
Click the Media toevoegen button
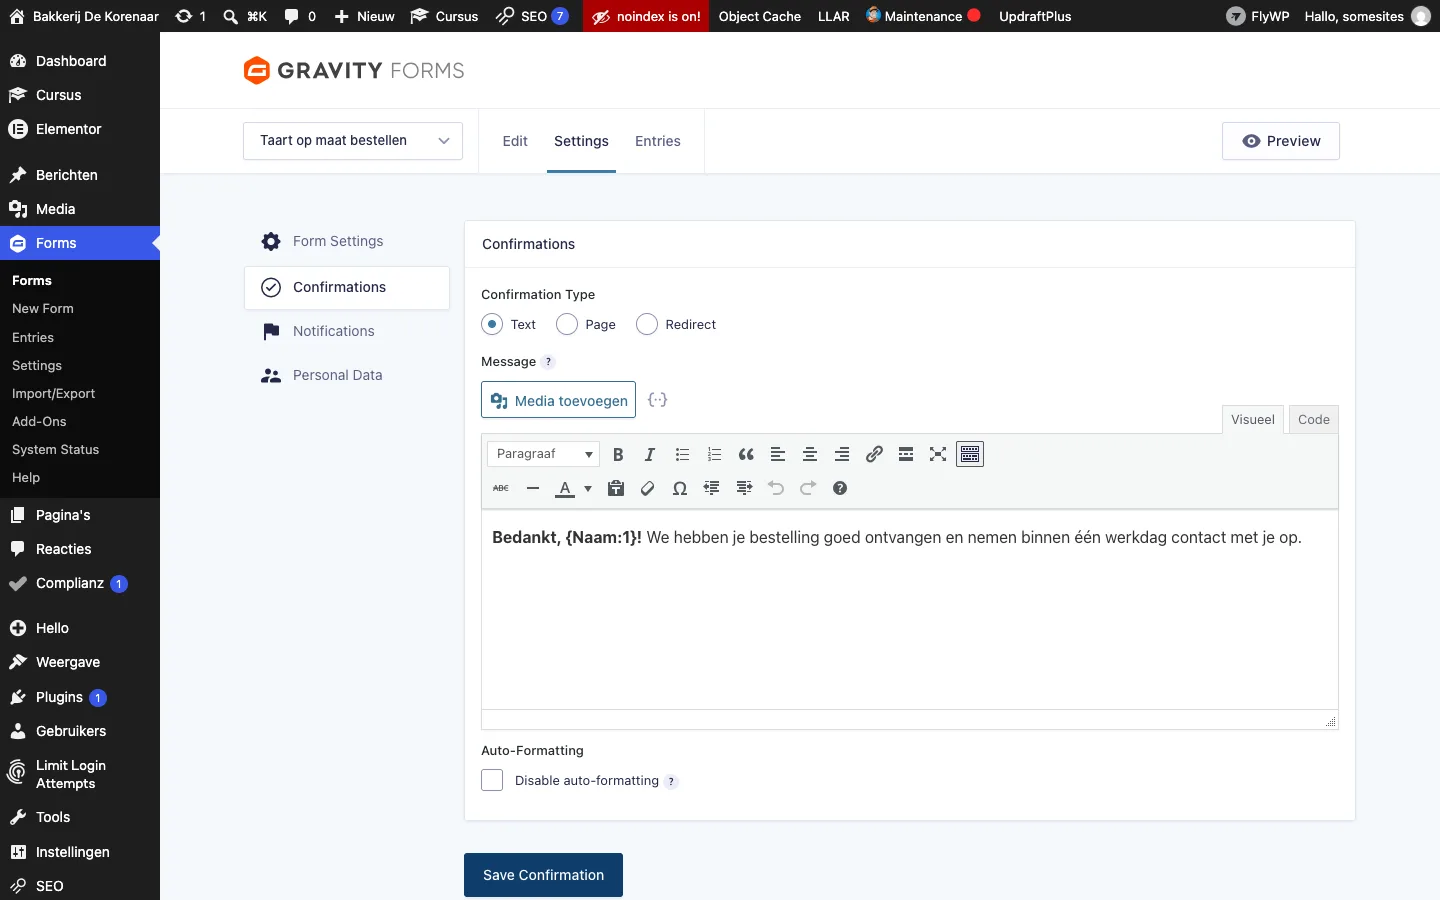click(x=558, y=401)
